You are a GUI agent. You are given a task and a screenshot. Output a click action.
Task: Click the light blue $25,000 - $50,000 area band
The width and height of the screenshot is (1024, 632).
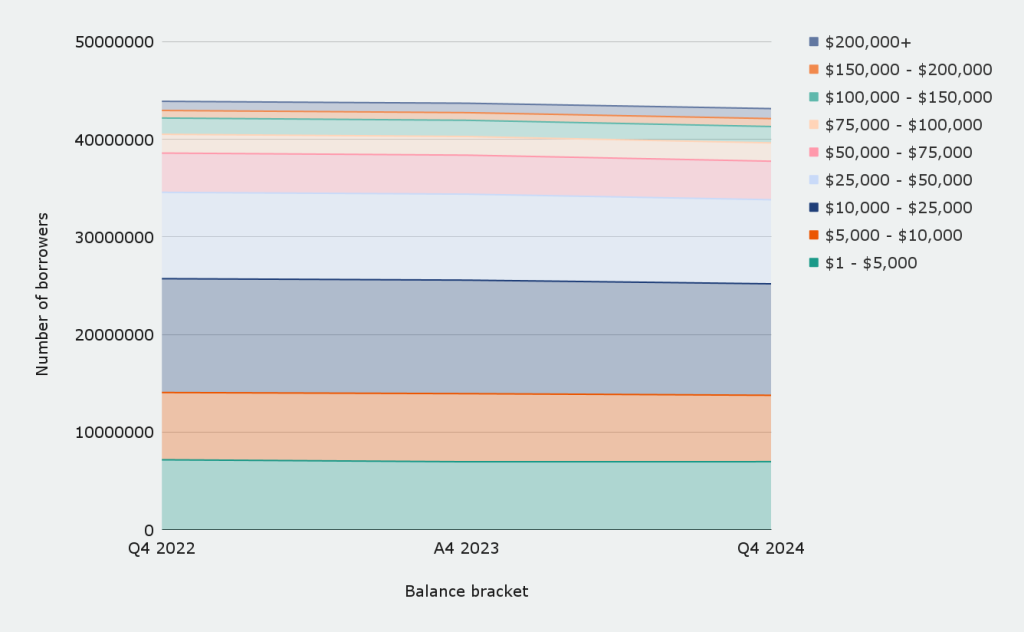tap(466, 237)
